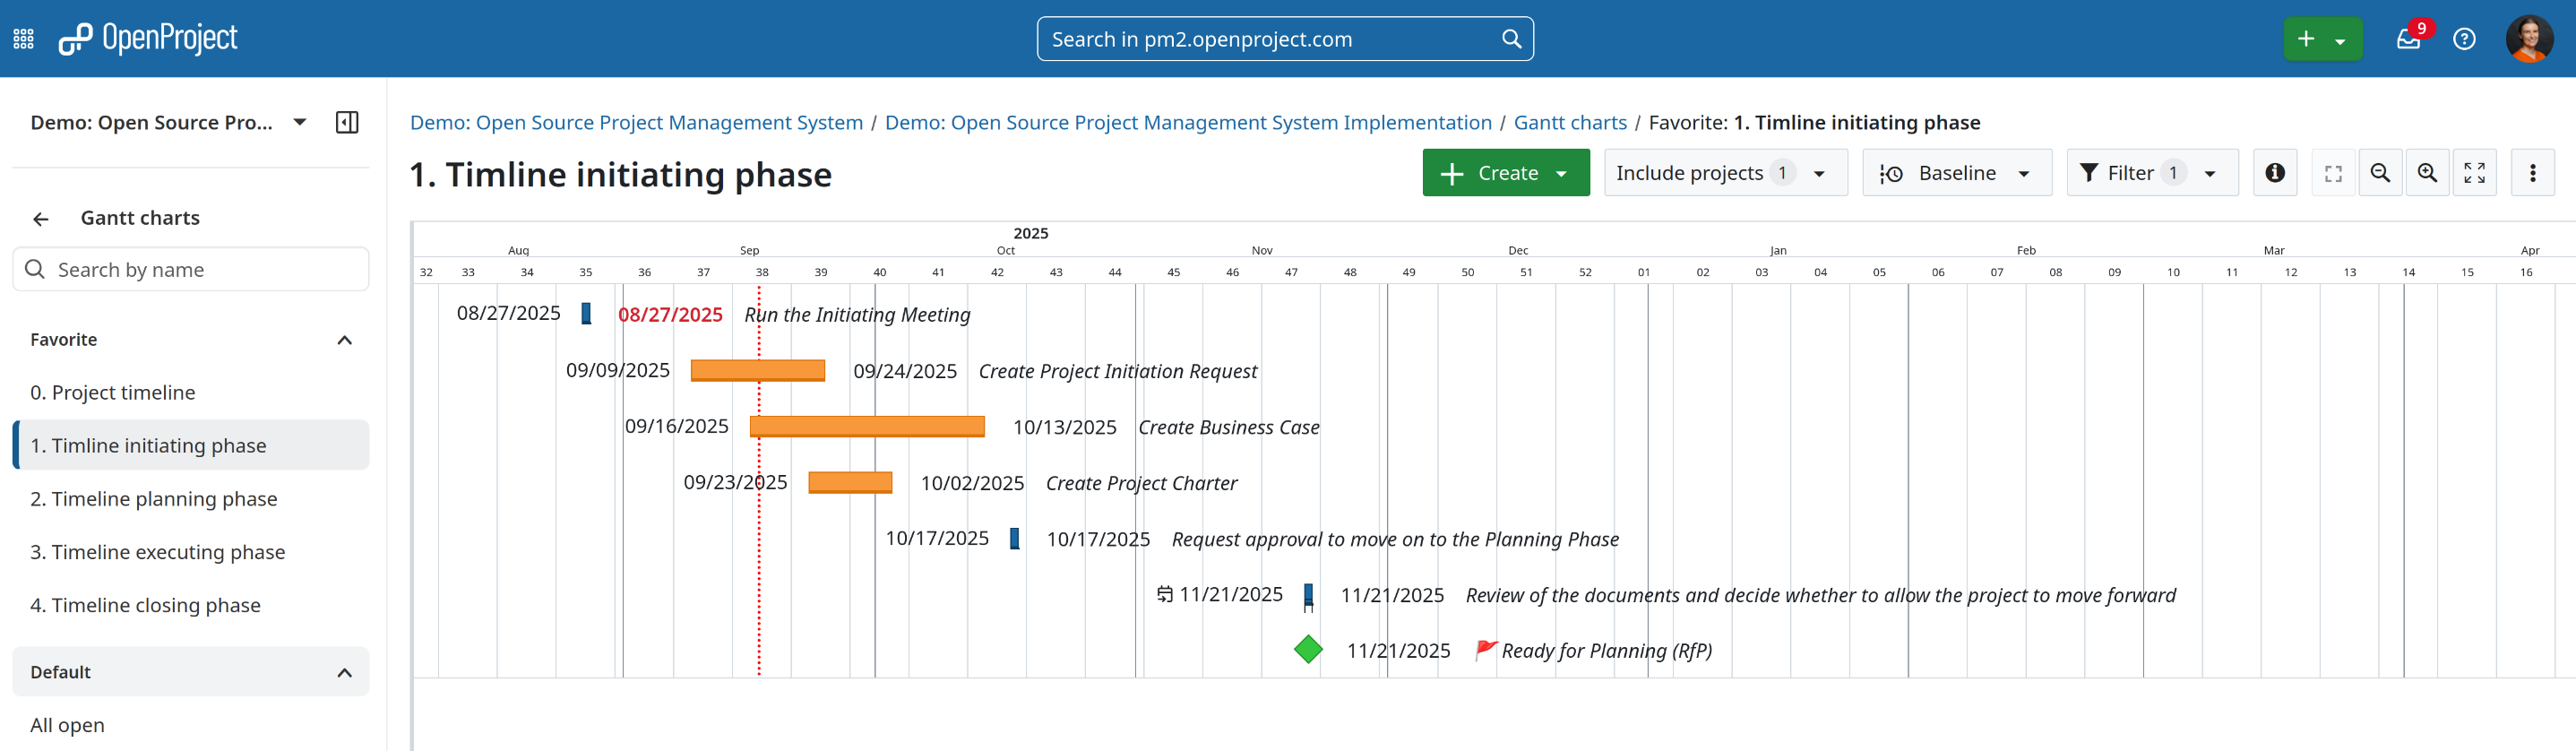Click the OpenProject logo

pos(148,39)
